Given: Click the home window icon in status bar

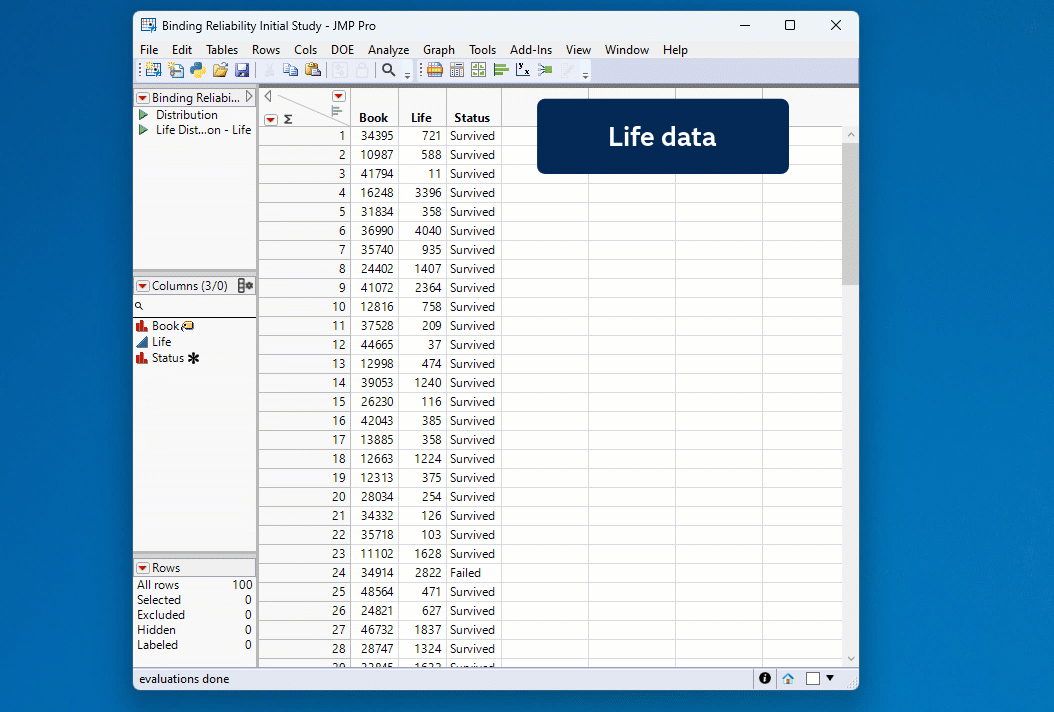Looking at the screenshot, I should coord(788,678).
